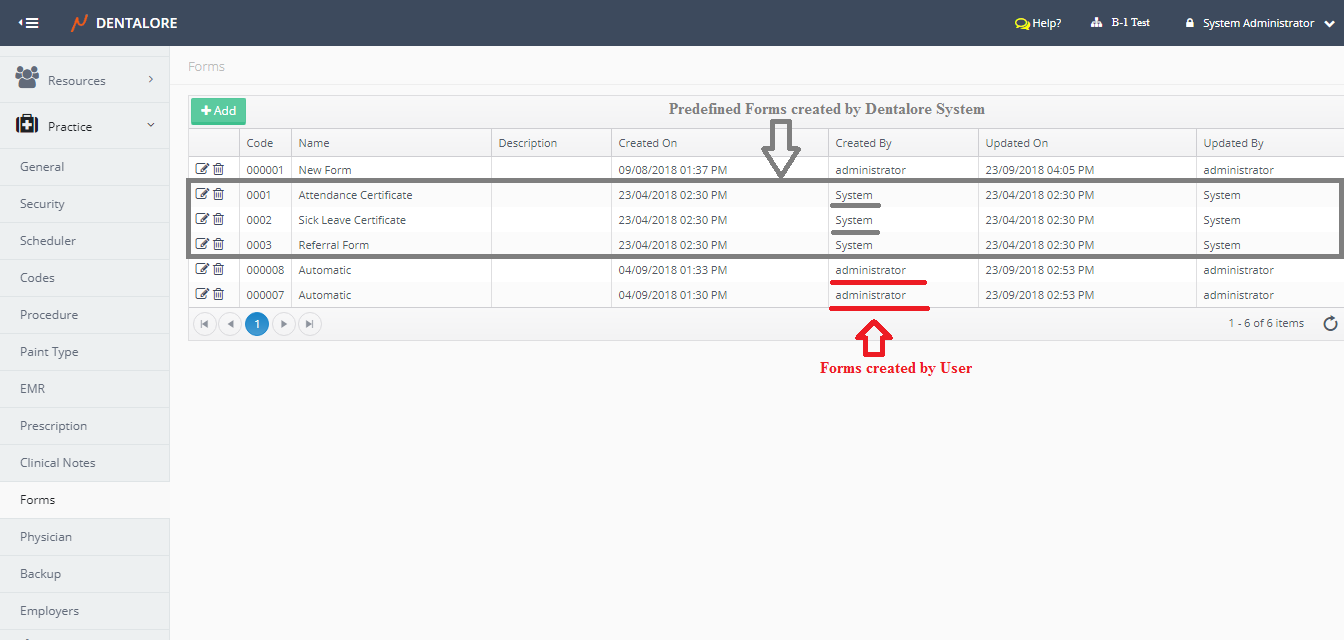This screenshot has width=1344, height=640.
Task: Click edit icon for Referral Form row
Action: (x=202, y=244)
